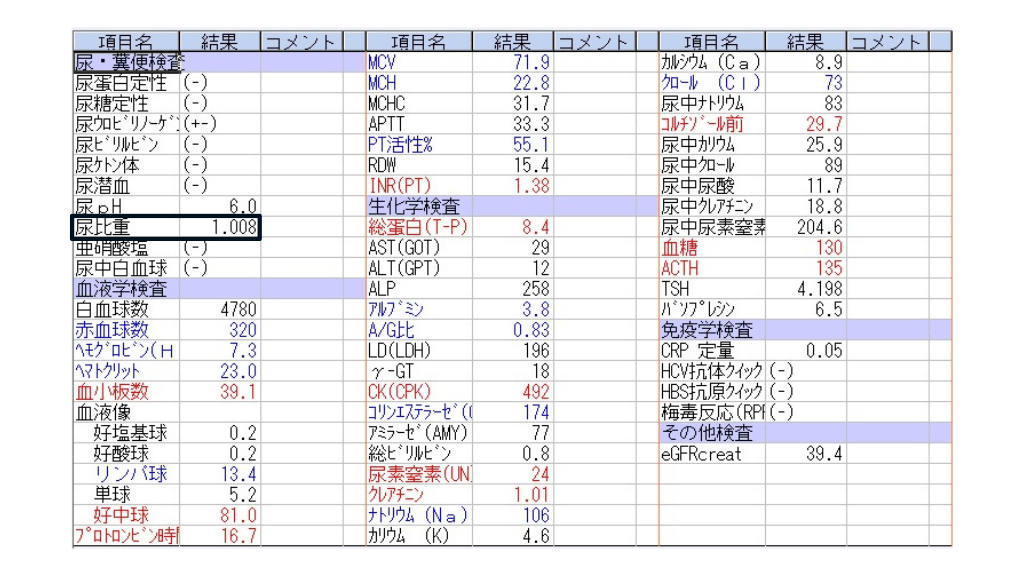
Task: Select the CRP 定量 row label
Action: pos(696,351)
